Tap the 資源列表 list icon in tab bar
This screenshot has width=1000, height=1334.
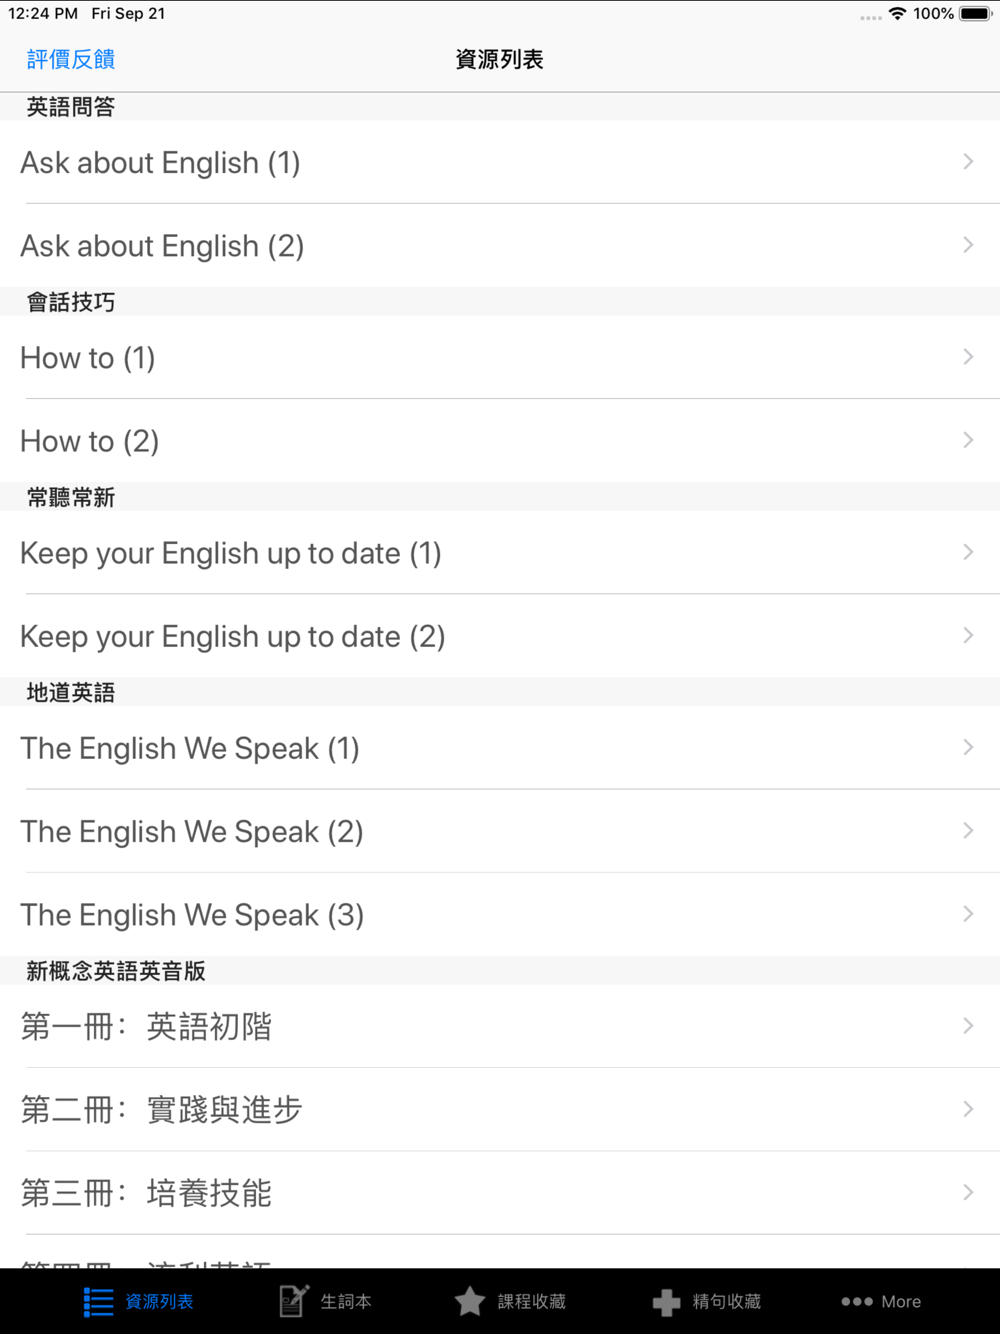pos(98,1302)
